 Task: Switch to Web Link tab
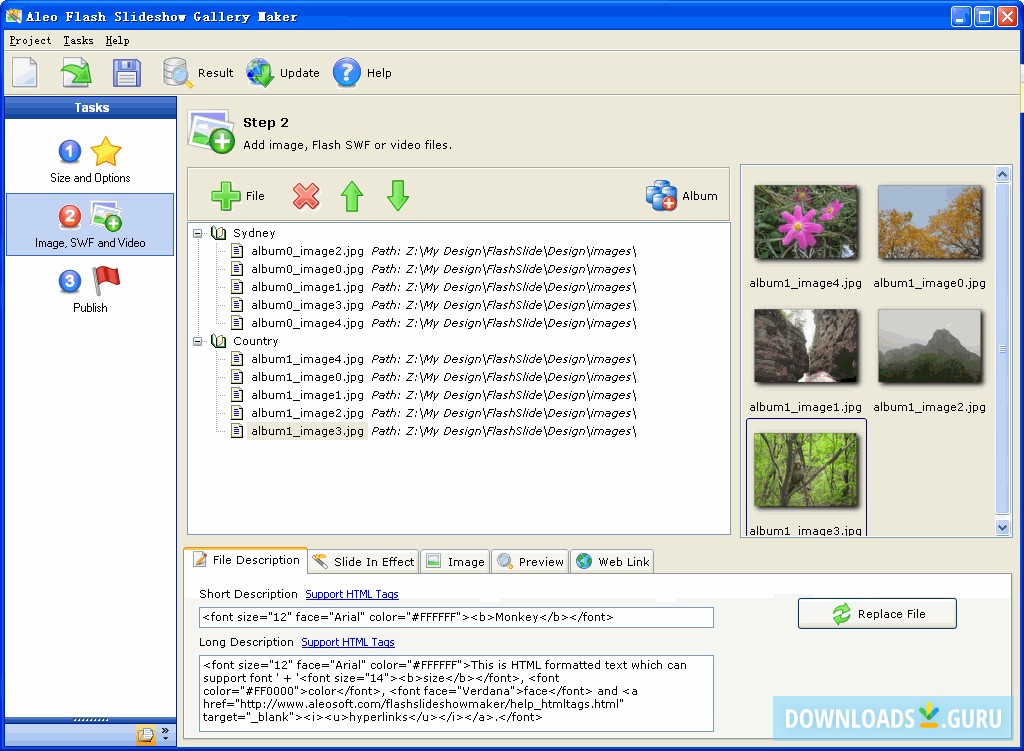(613, 562)
